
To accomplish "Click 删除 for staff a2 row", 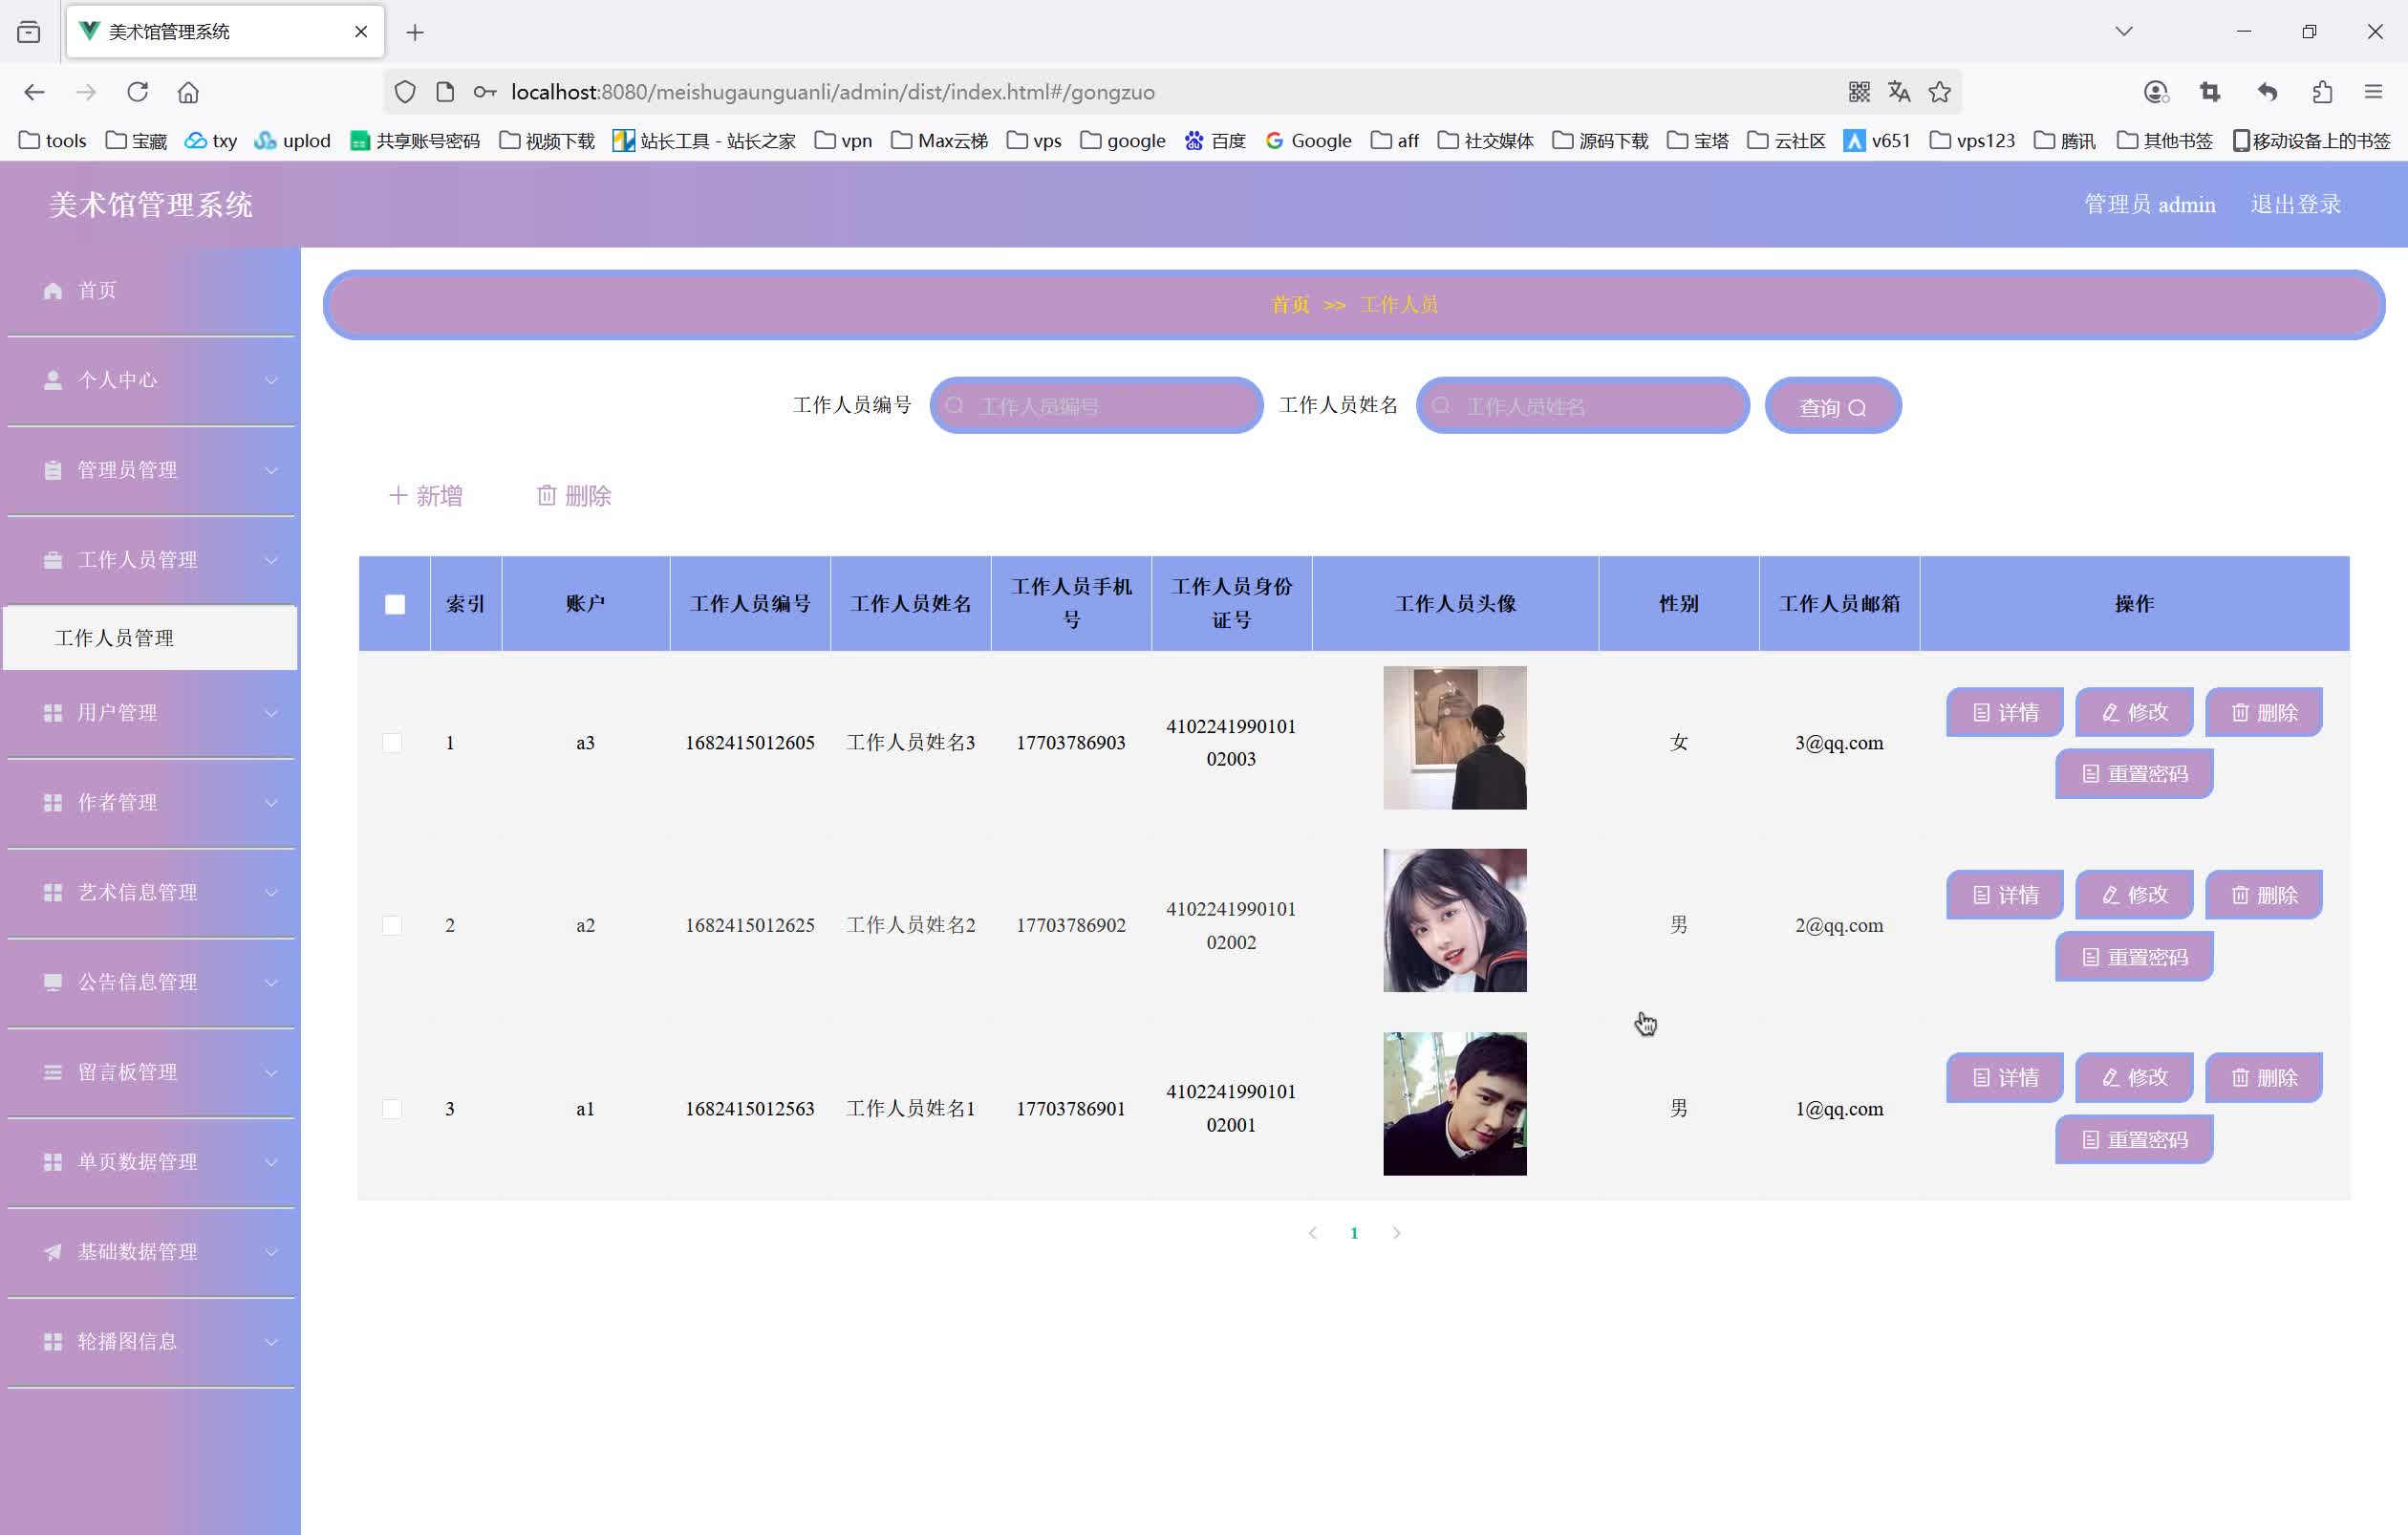I will click(x=2264, y=895).
